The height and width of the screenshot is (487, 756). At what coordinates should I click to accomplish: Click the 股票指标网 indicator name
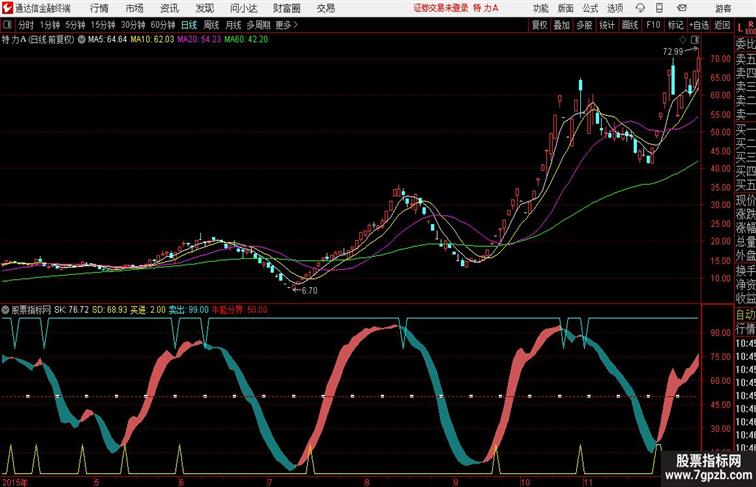coord(31,310)
